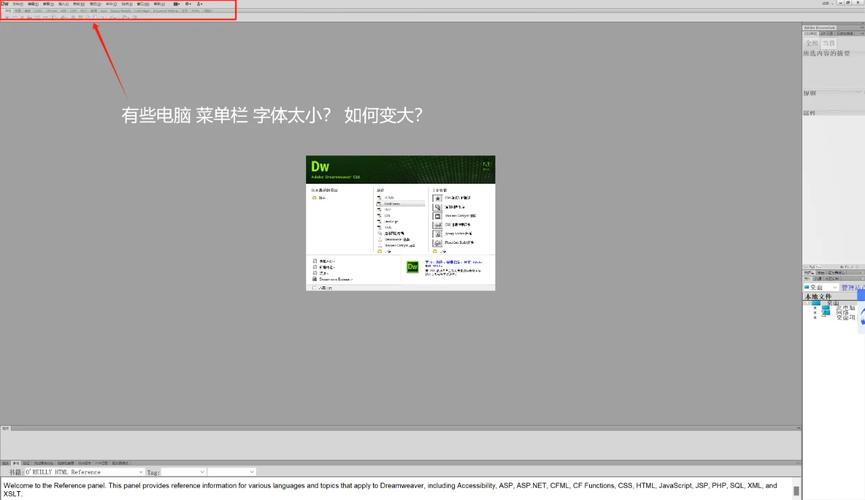
Task: Create a new CSS file from welcome screen
Action: pos(387,215)
